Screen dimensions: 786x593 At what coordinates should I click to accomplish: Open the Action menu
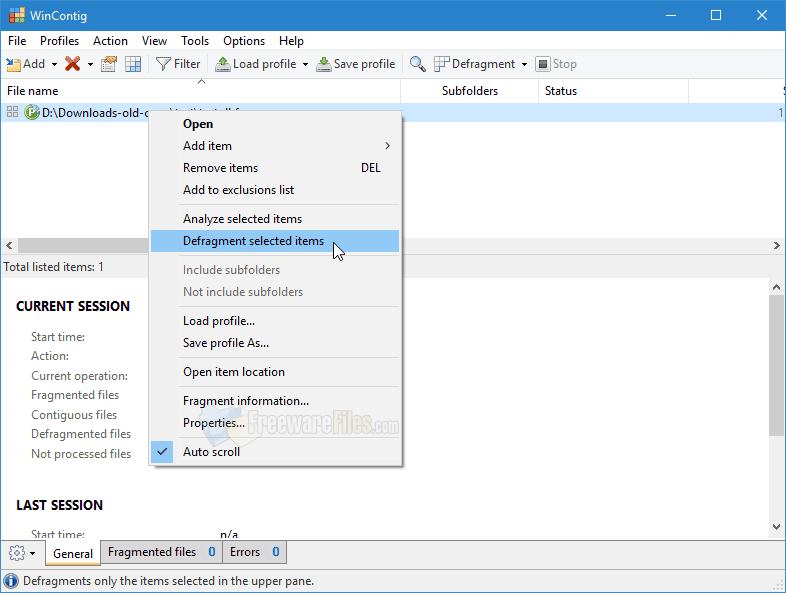[110, 41]
